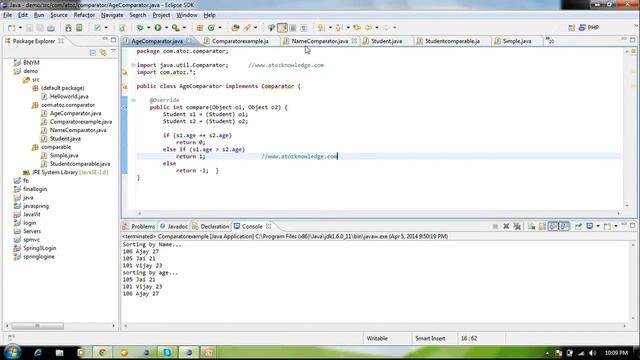Image resolution: width=640 pixels, height=360 pixels.
Task: Open the Problems tab
Action: point(139,227)
